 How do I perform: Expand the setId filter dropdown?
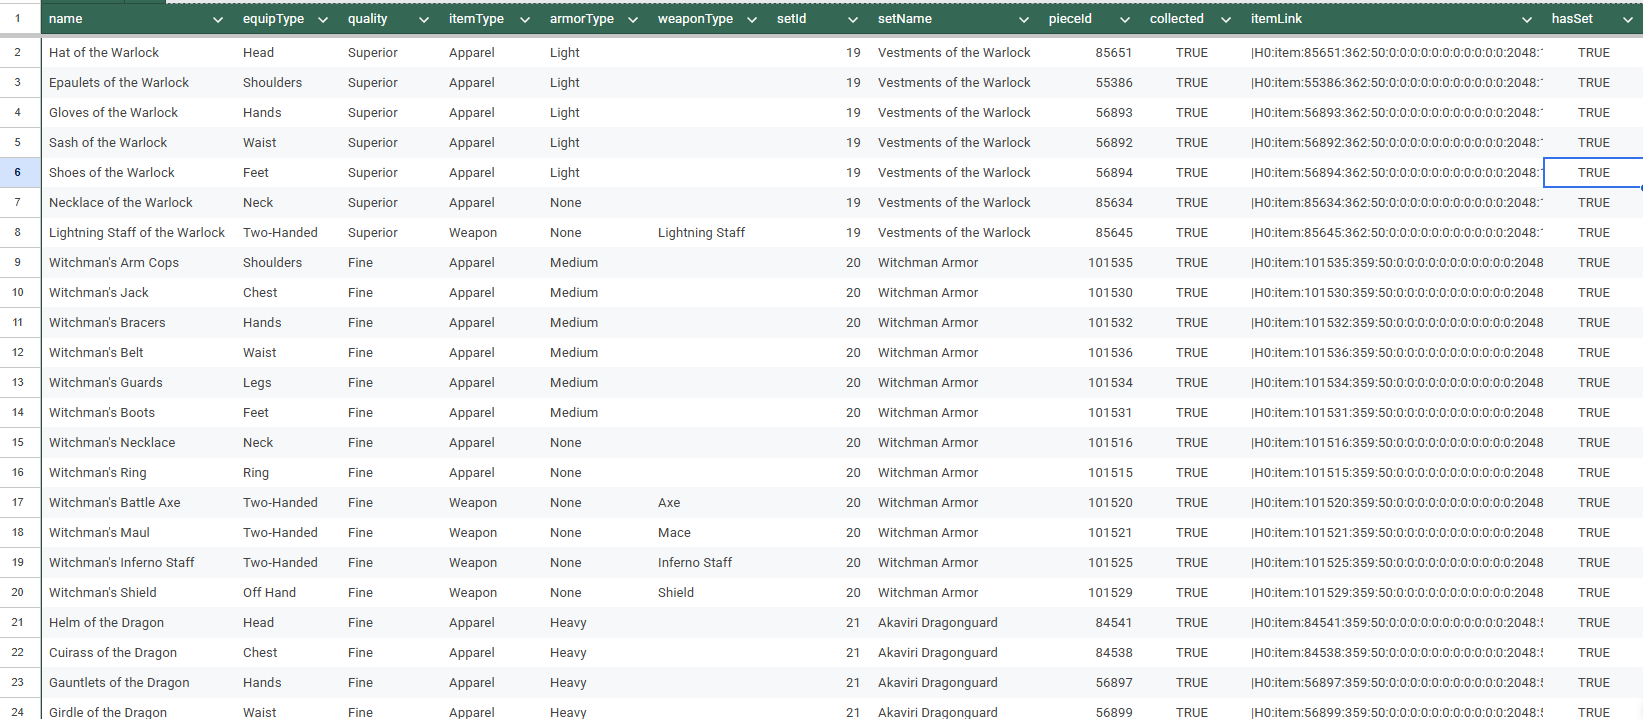853,20
